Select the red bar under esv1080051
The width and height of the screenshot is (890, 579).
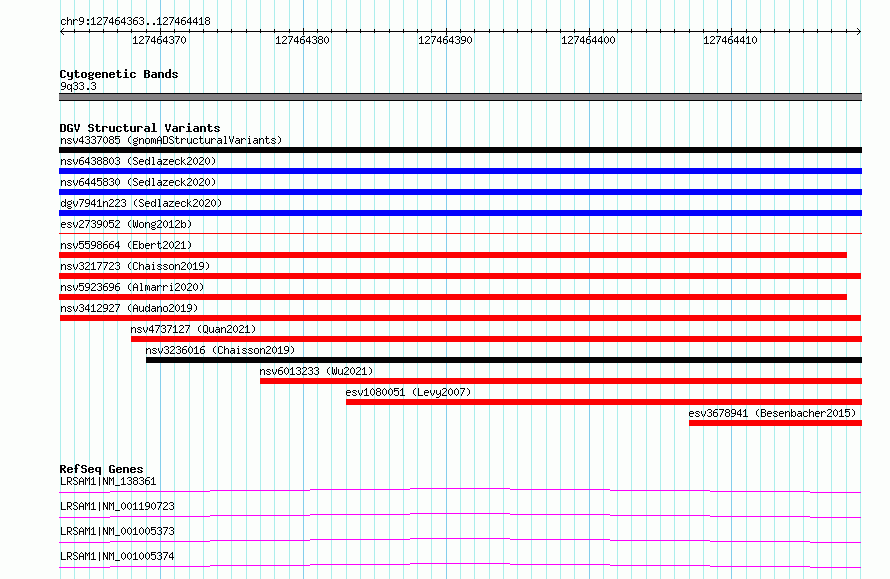click(x=604, y=402)
